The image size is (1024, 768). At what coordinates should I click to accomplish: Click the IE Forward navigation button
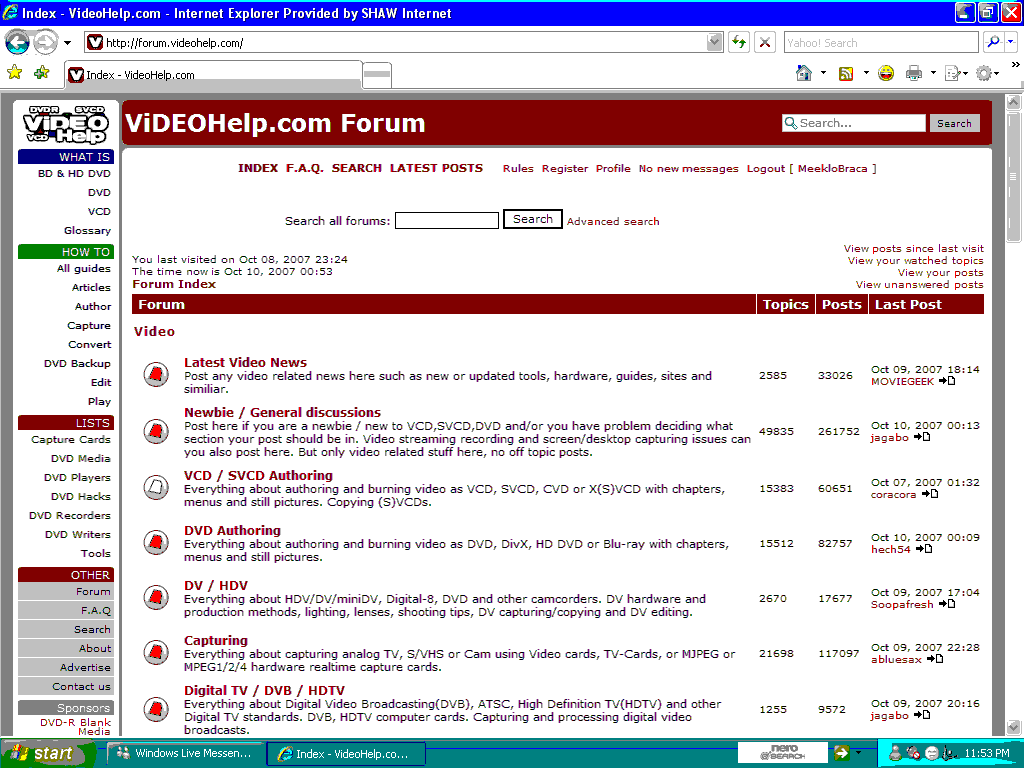pos(45,43)
